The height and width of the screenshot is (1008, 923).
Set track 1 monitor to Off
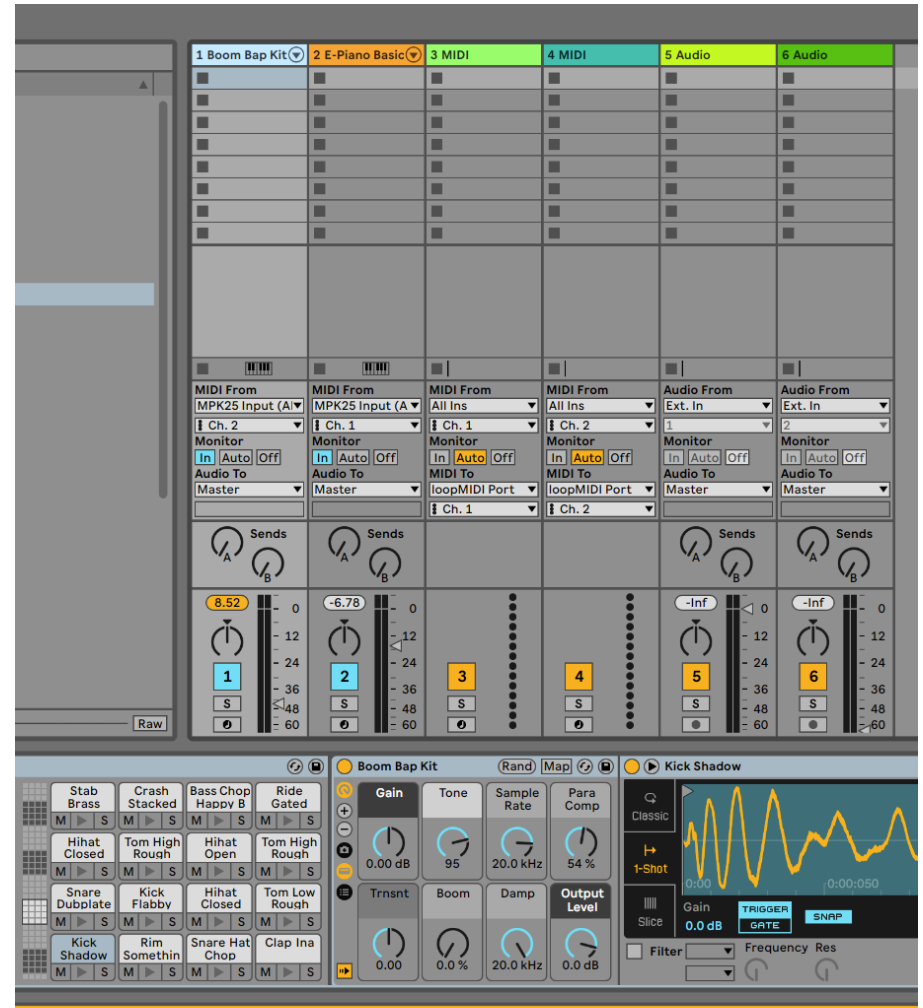point(269,458)
